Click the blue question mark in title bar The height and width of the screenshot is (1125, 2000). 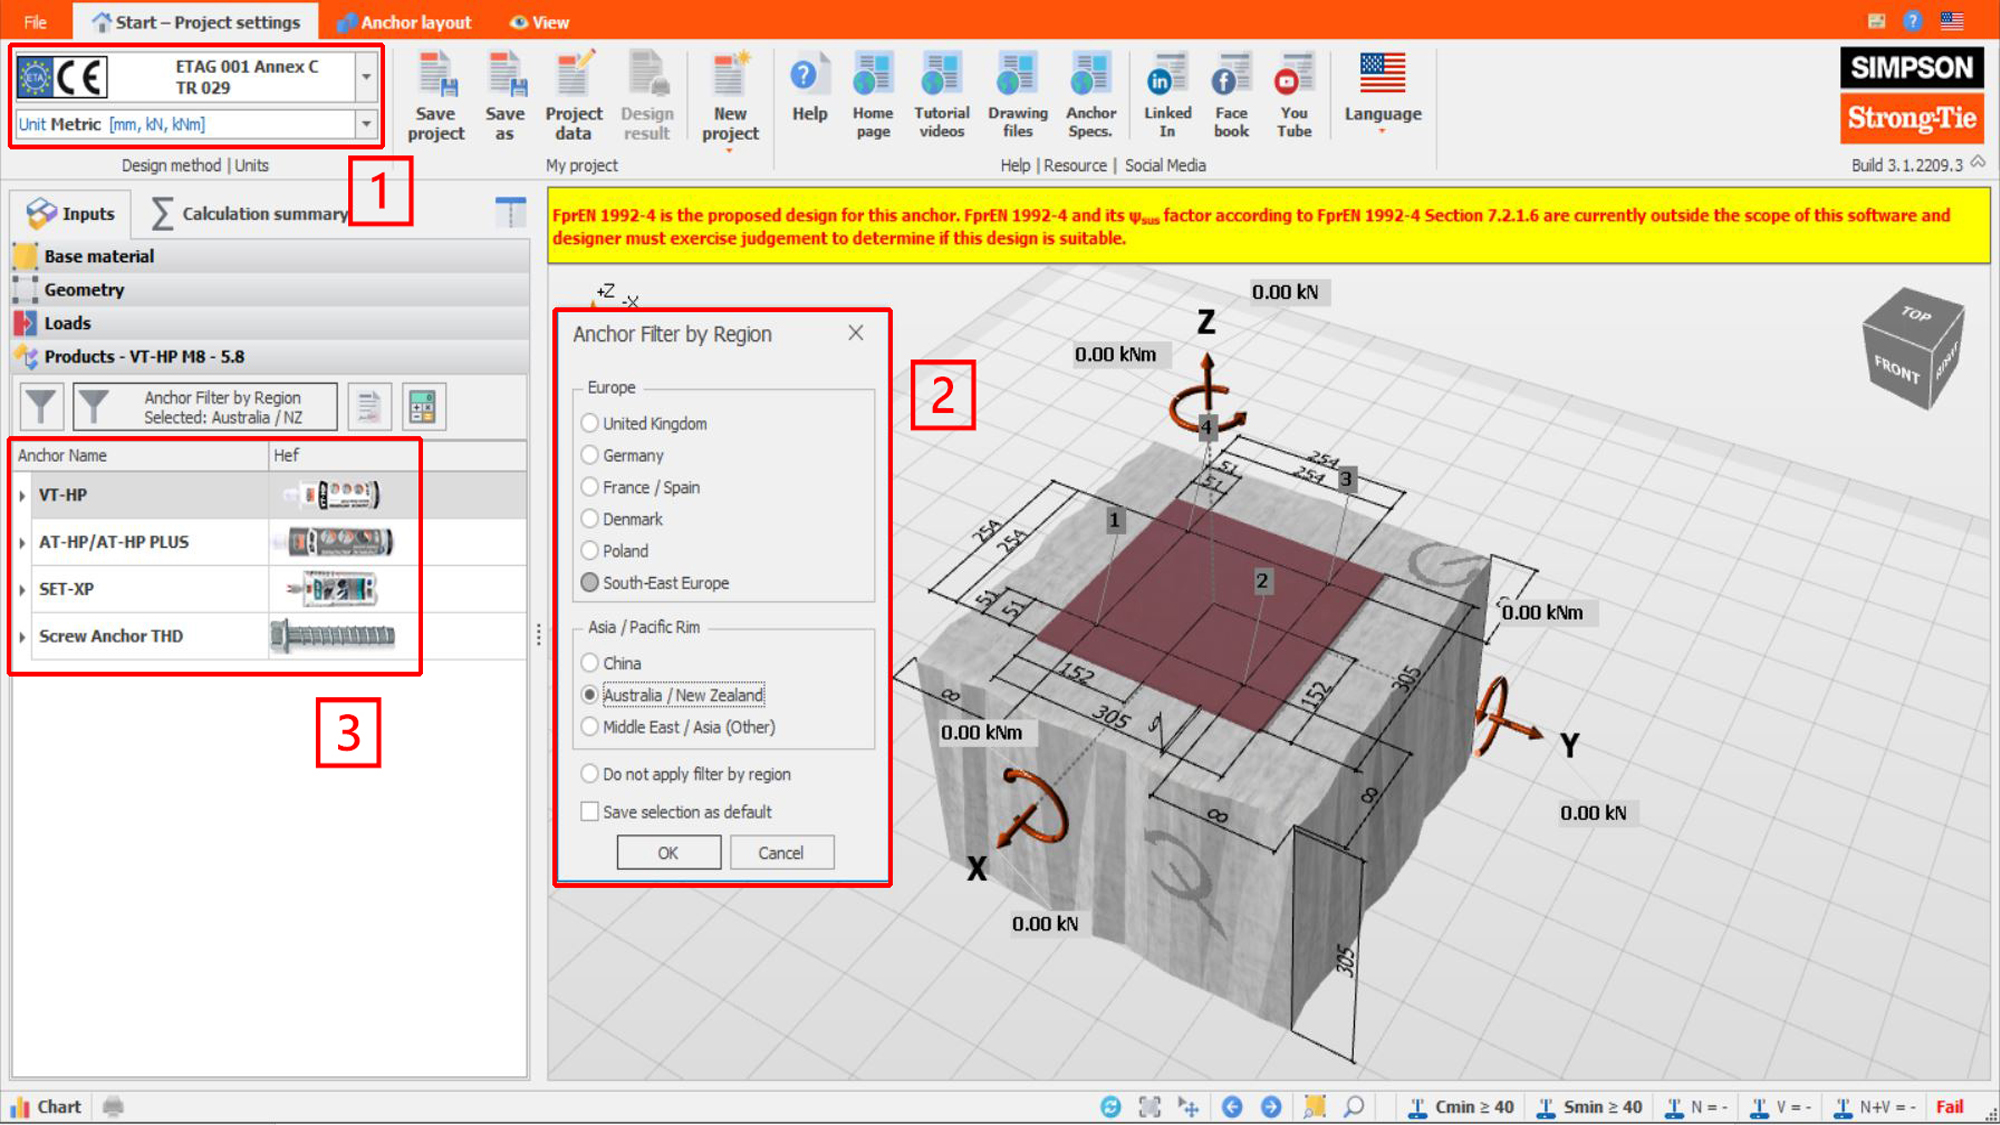click(1912, 21)
